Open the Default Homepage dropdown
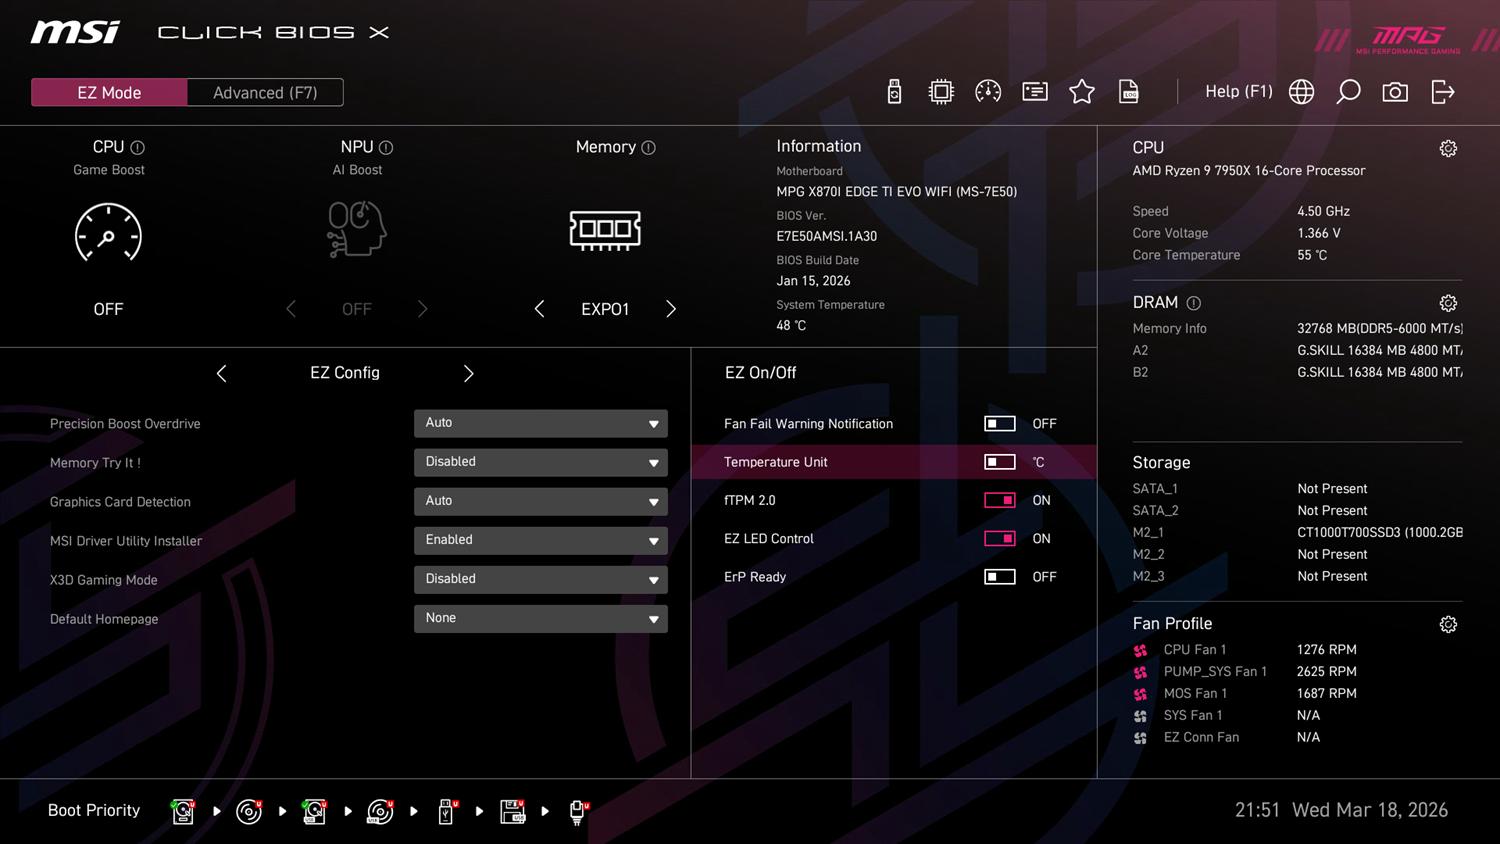 pyautogui.click(x=540, y=618)
